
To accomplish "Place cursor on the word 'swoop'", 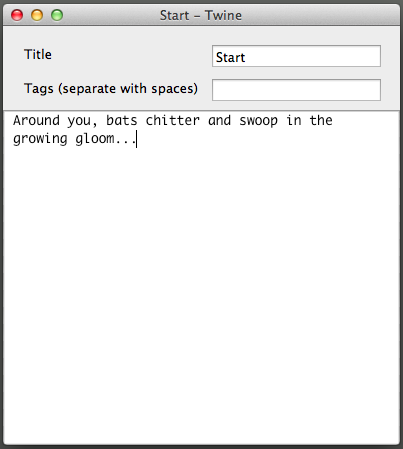I will point(258,121).
